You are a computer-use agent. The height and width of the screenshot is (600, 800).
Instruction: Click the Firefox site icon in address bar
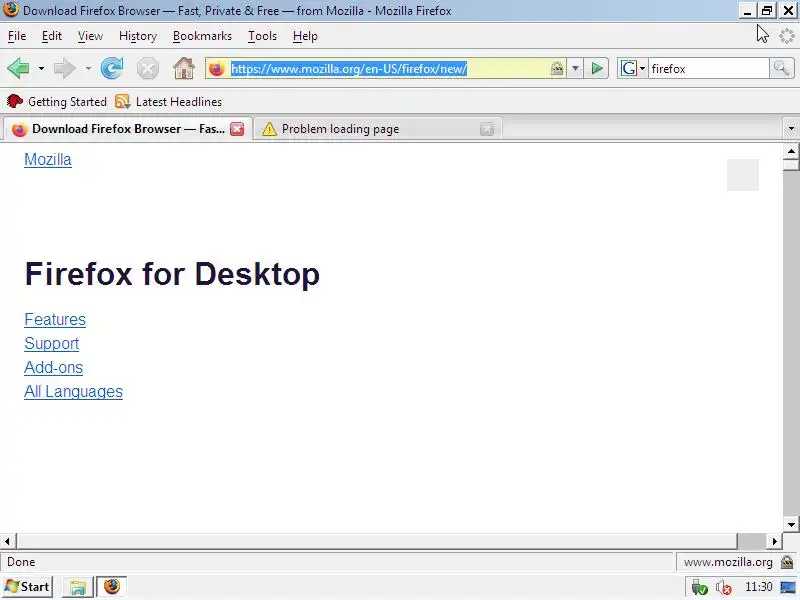pos(216,68)
